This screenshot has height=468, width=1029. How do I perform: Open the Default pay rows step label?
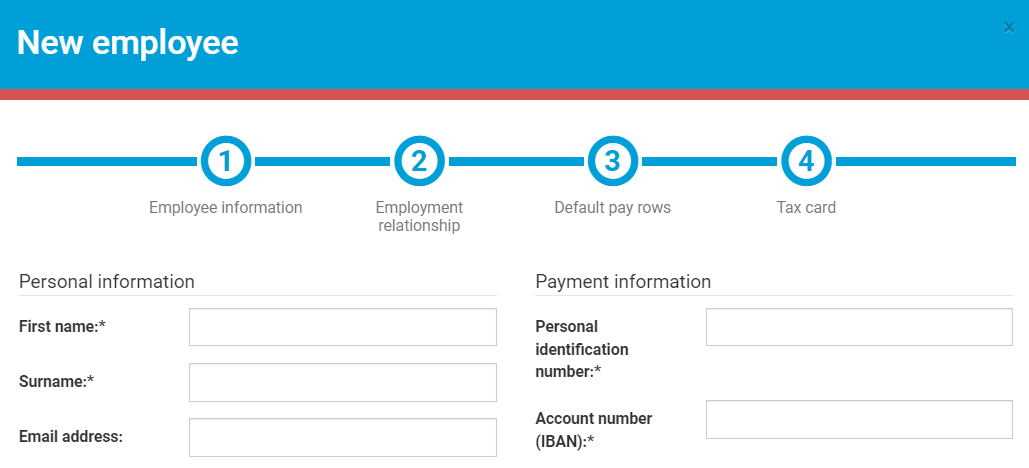[612, 208]
